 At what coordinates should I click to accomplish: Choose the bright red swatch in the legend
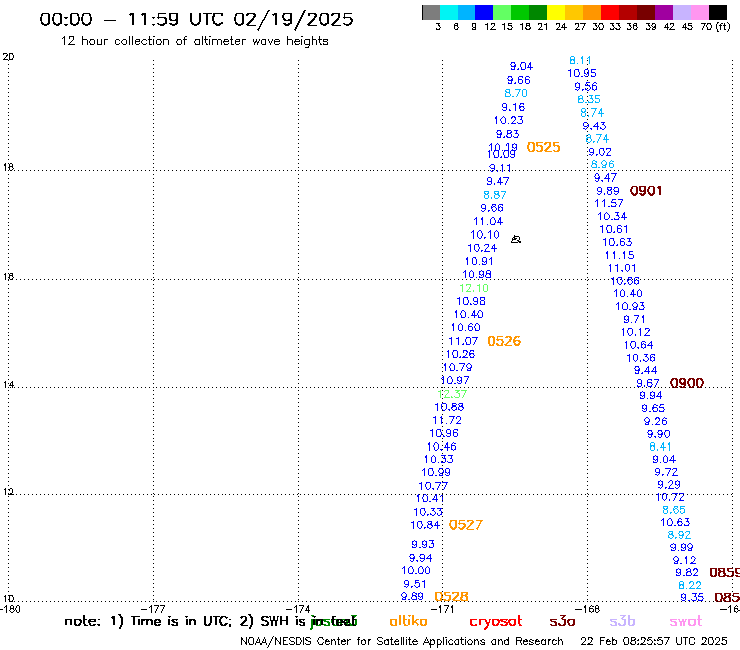point(609,12)
